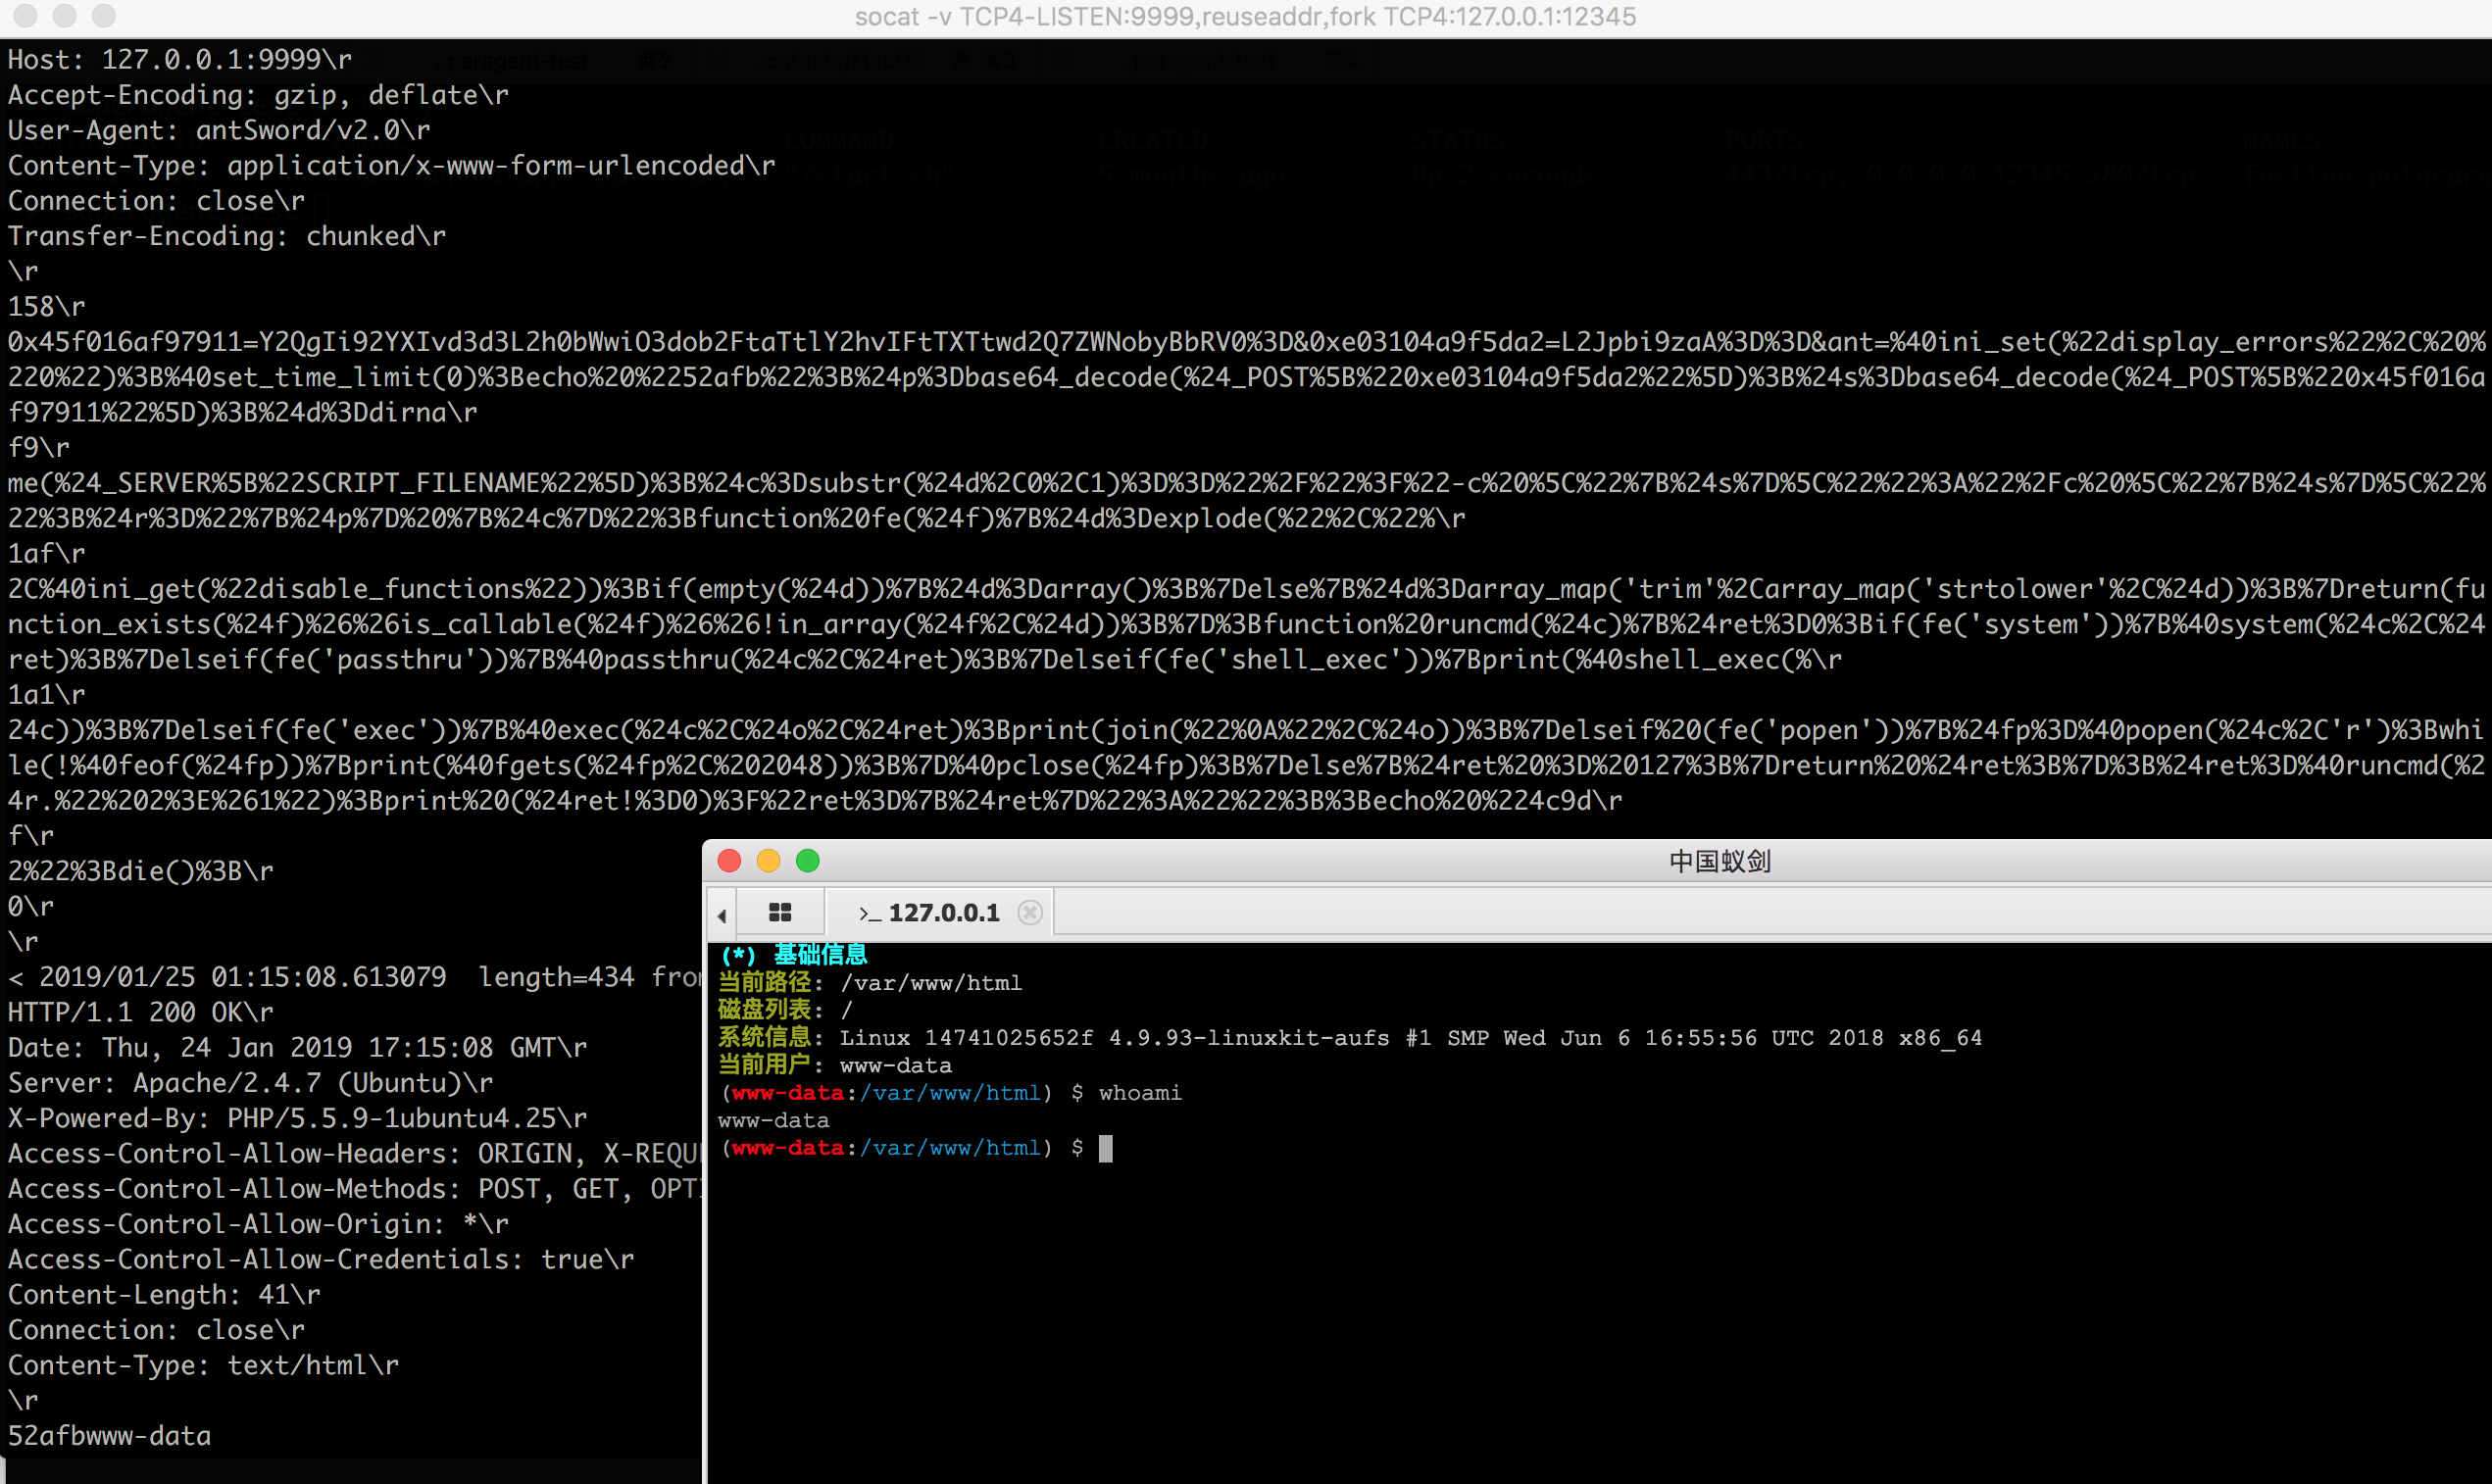
Task: Place cursor at the AntSword shell prompt cursor
Action: [x=1105, y=1148]
